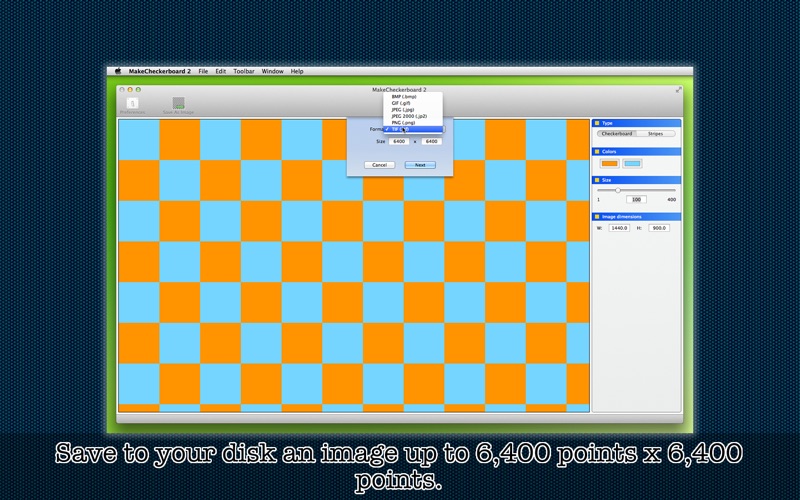This screenshot has width=800, height=500.
Task: Click the Size slider knob
Action: tap(618, 190)
